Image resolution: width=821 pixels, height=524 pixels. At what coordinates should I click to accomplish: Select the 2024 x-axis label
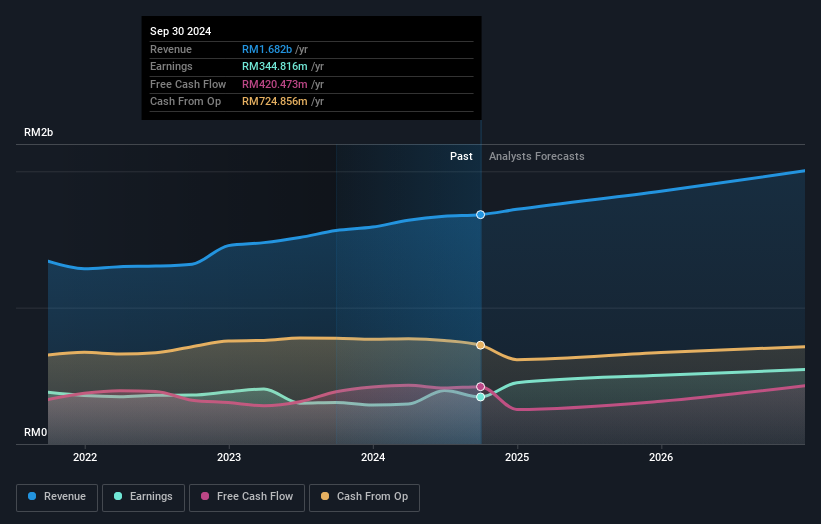(x=373, y=457)
